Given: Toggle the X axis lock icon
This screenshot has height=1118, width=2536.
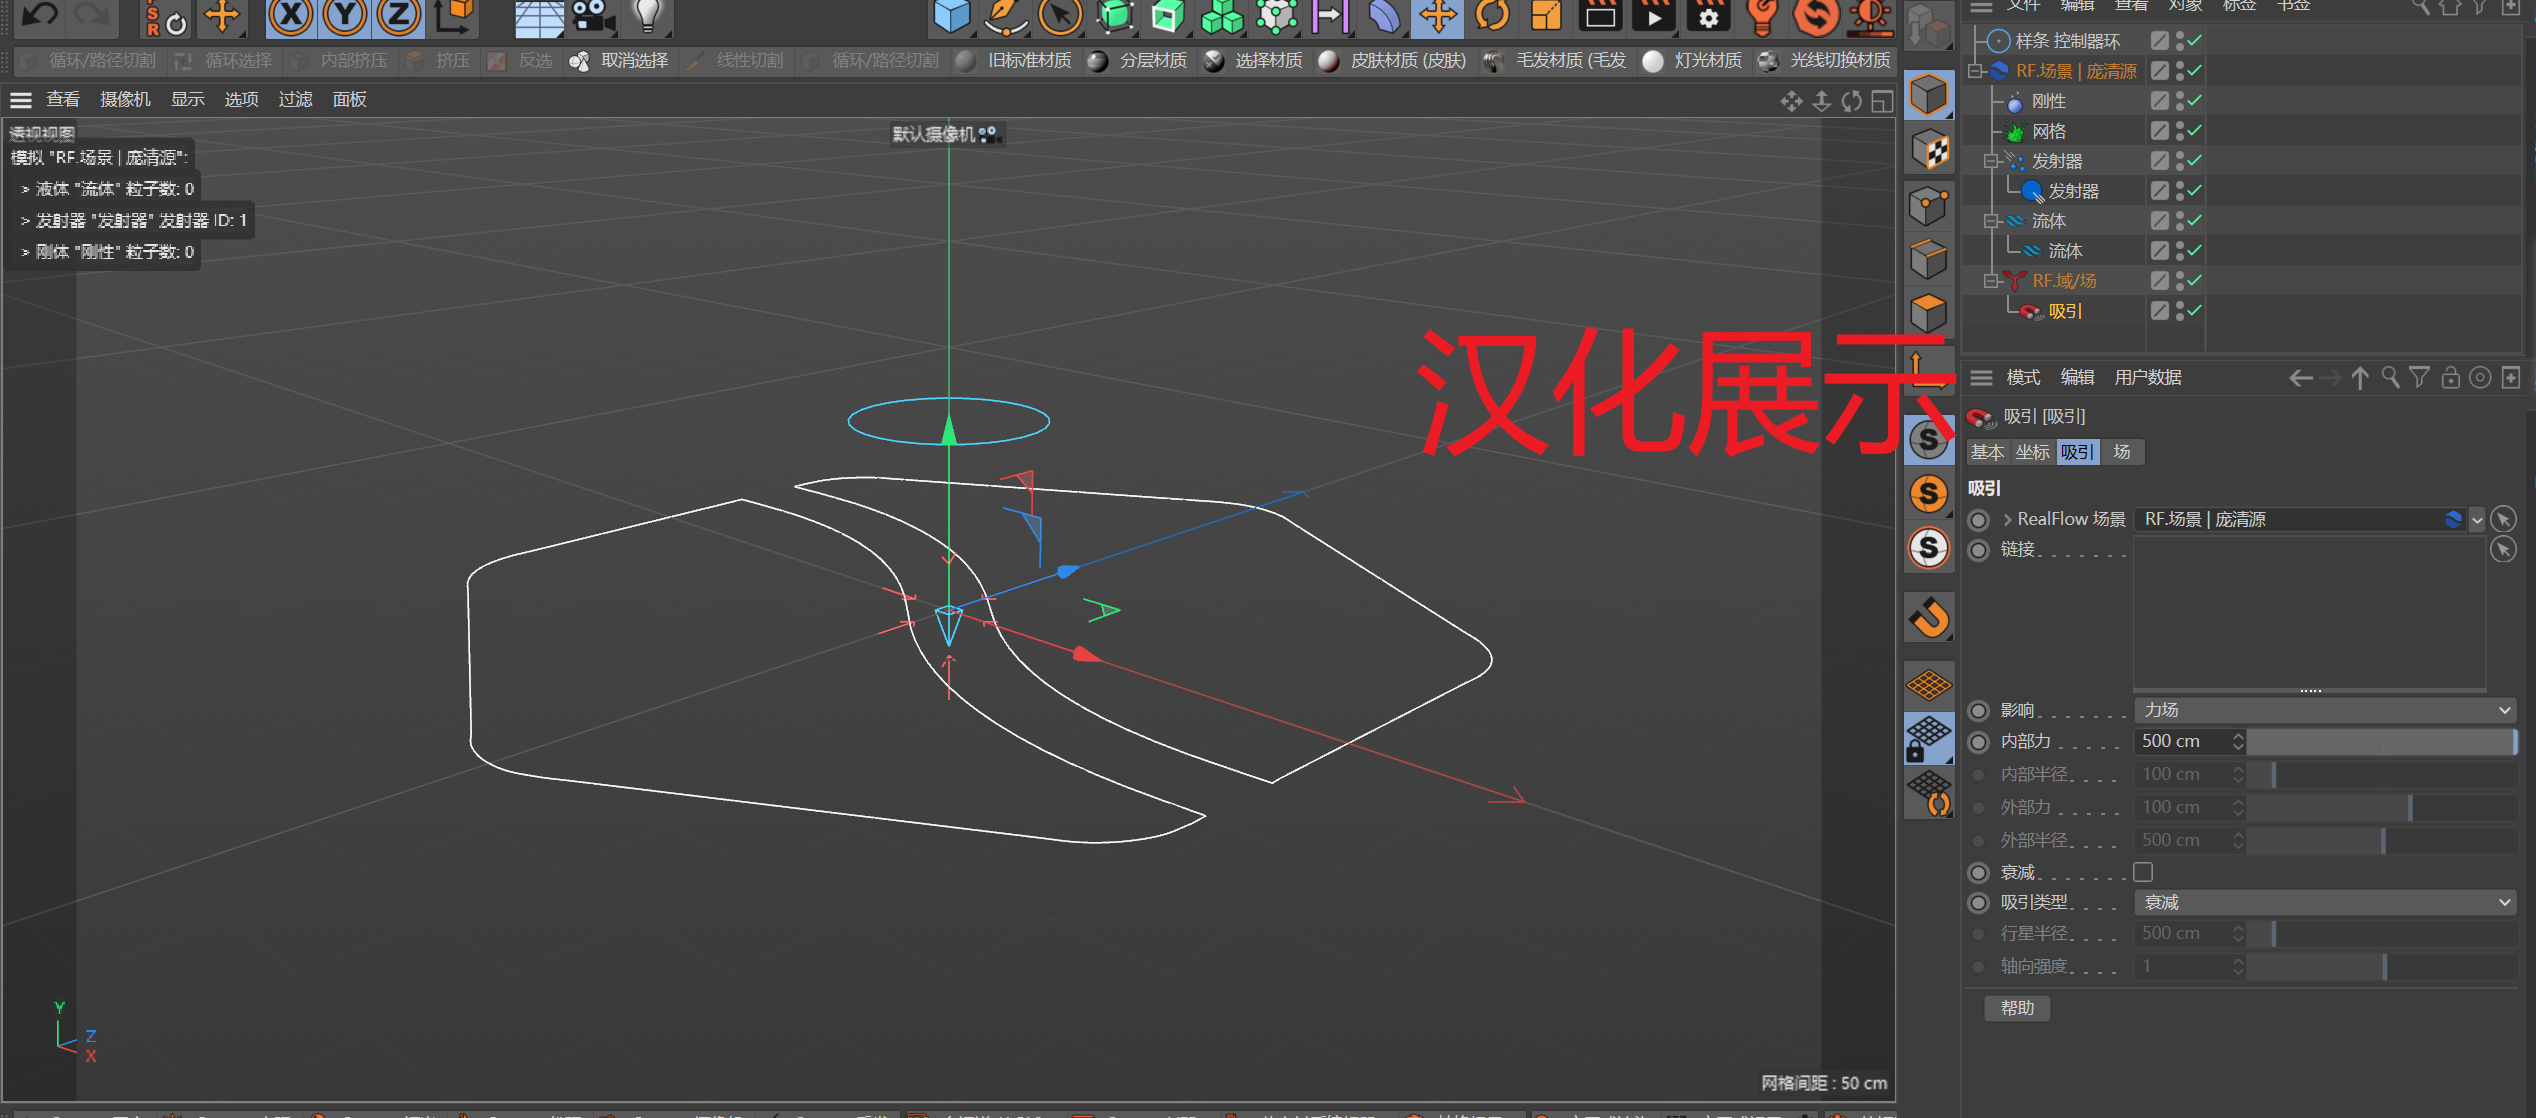Looking at the screenshot, I should pyautogui.click(x=291, y=15).
